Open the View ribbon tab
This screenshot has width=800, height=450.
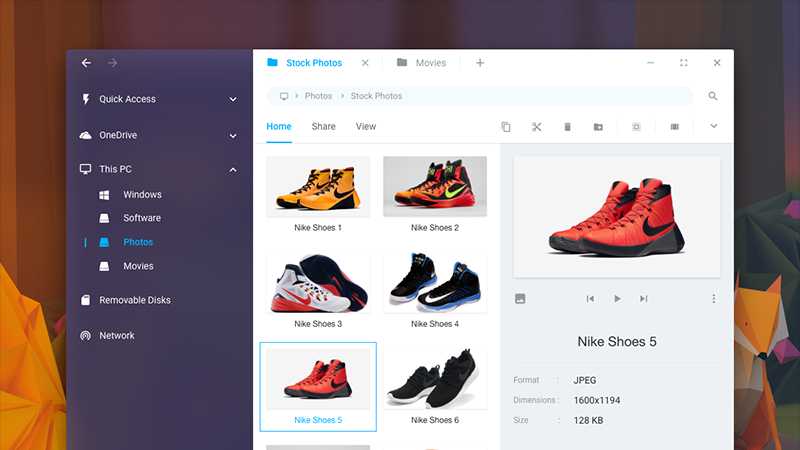click(x=366, y=127)
